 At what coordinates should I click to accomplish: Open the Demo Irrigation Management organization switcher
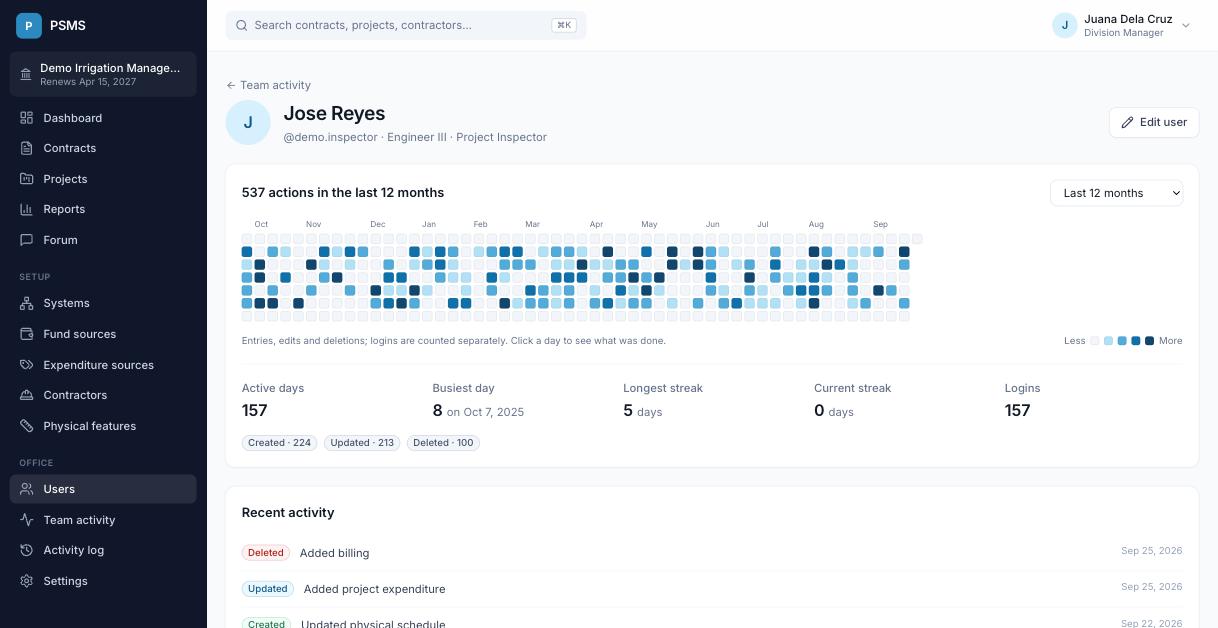103,74
